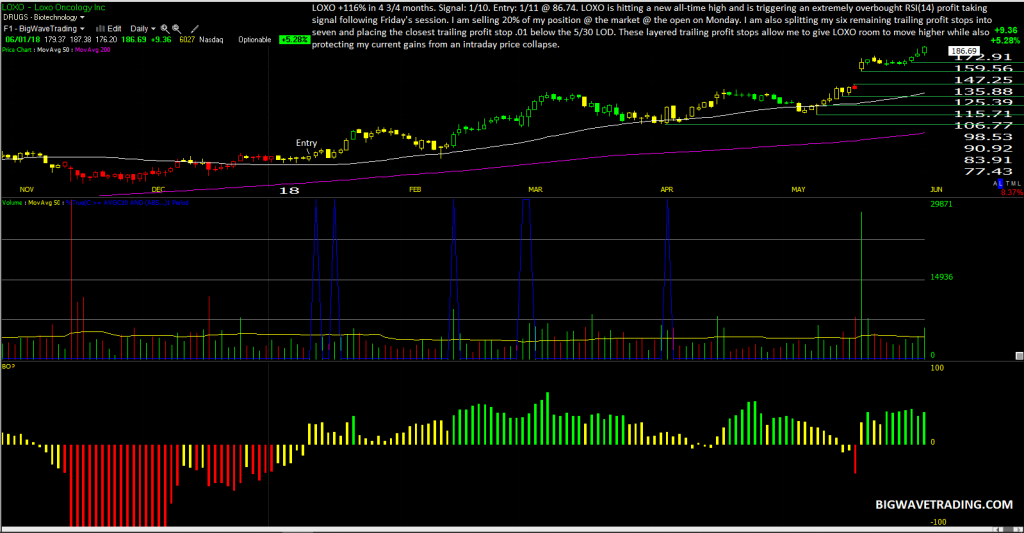Click the 106.77 price scale label
1024x533 pixels.
click(984, 125)
